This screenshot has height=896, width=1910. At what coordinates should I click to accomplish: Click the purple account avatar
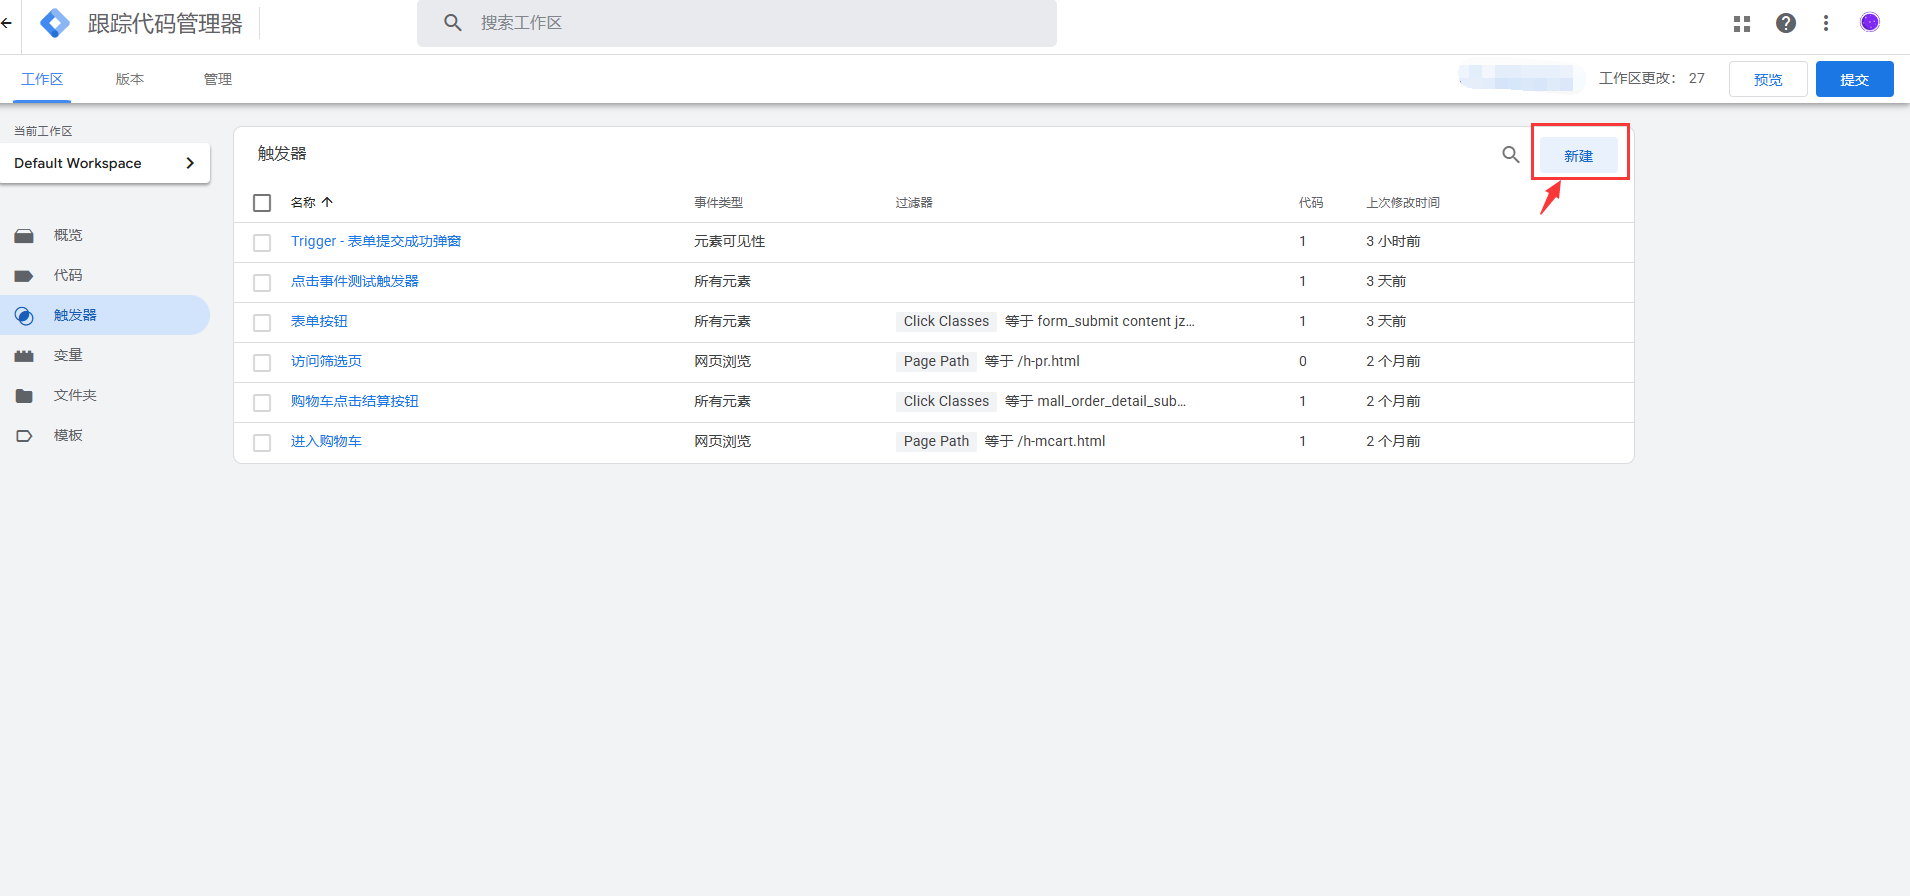pos(1869,22)
